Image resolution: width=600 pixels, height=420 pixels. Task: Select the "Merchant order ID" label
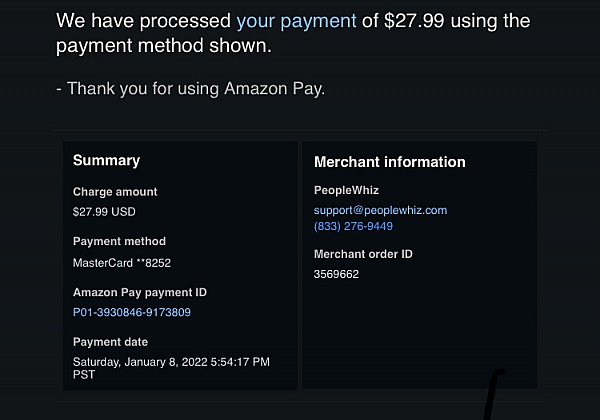click(x=363, y=254)
